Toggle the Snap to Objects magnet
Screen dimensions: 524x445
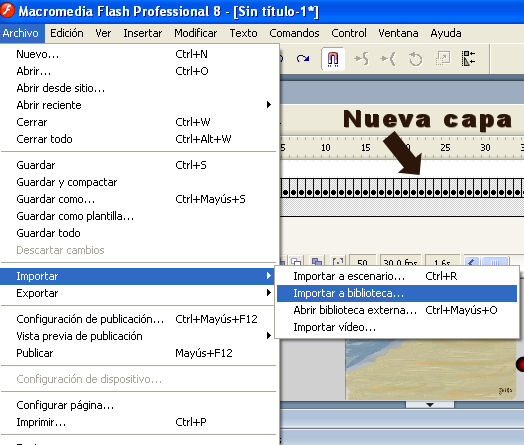333,59
